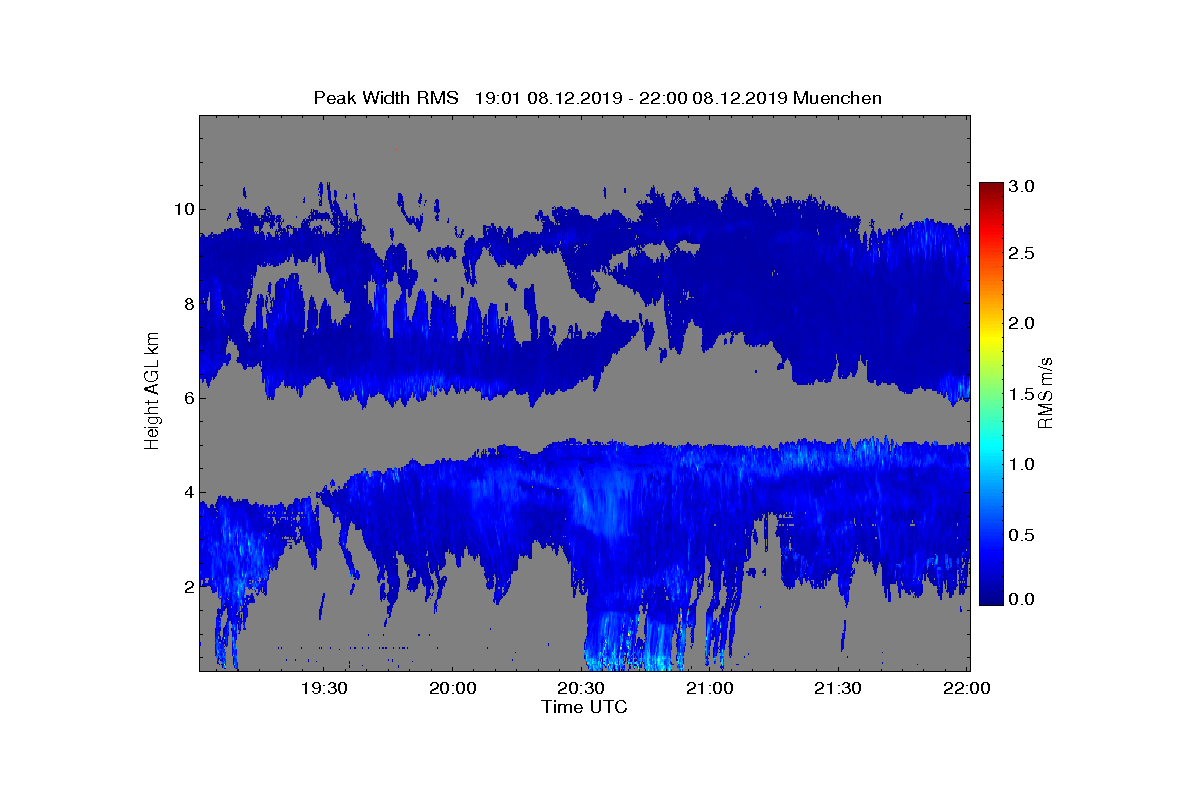Click the colorbar value 1.5
The height and width of the screenshot is (800, 1200).
pyautogui.click(x=1020, y=395)
